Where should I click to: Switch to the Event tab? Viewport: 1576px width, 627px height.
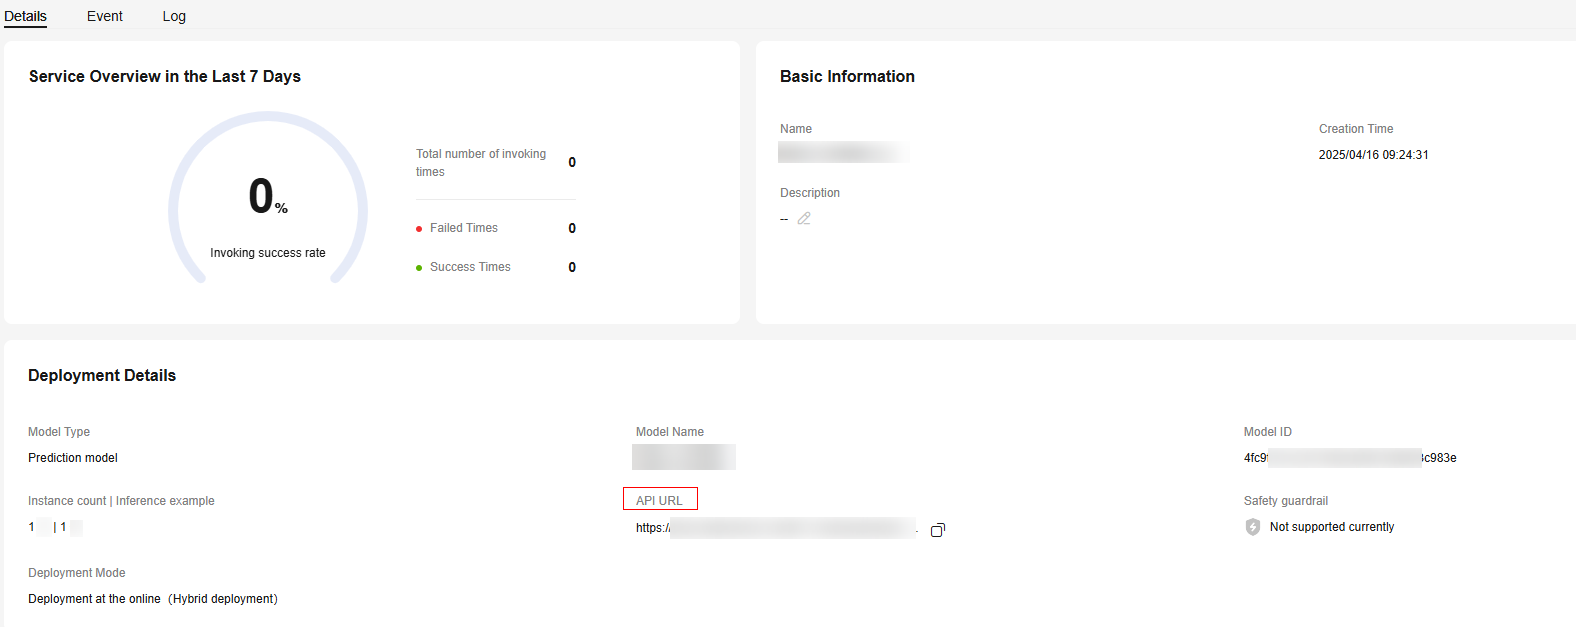coord(104,16)
